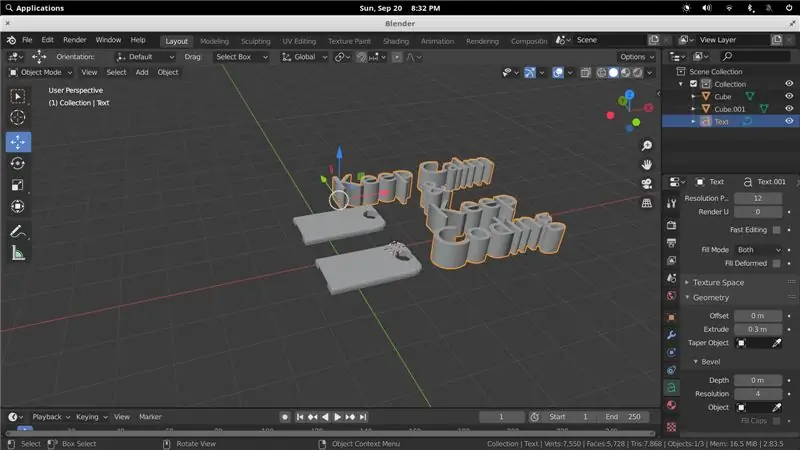Image resolution: width=800 pixels, height=450 pixels.
Task: Open Material properties tab icon
Action: 671,406
